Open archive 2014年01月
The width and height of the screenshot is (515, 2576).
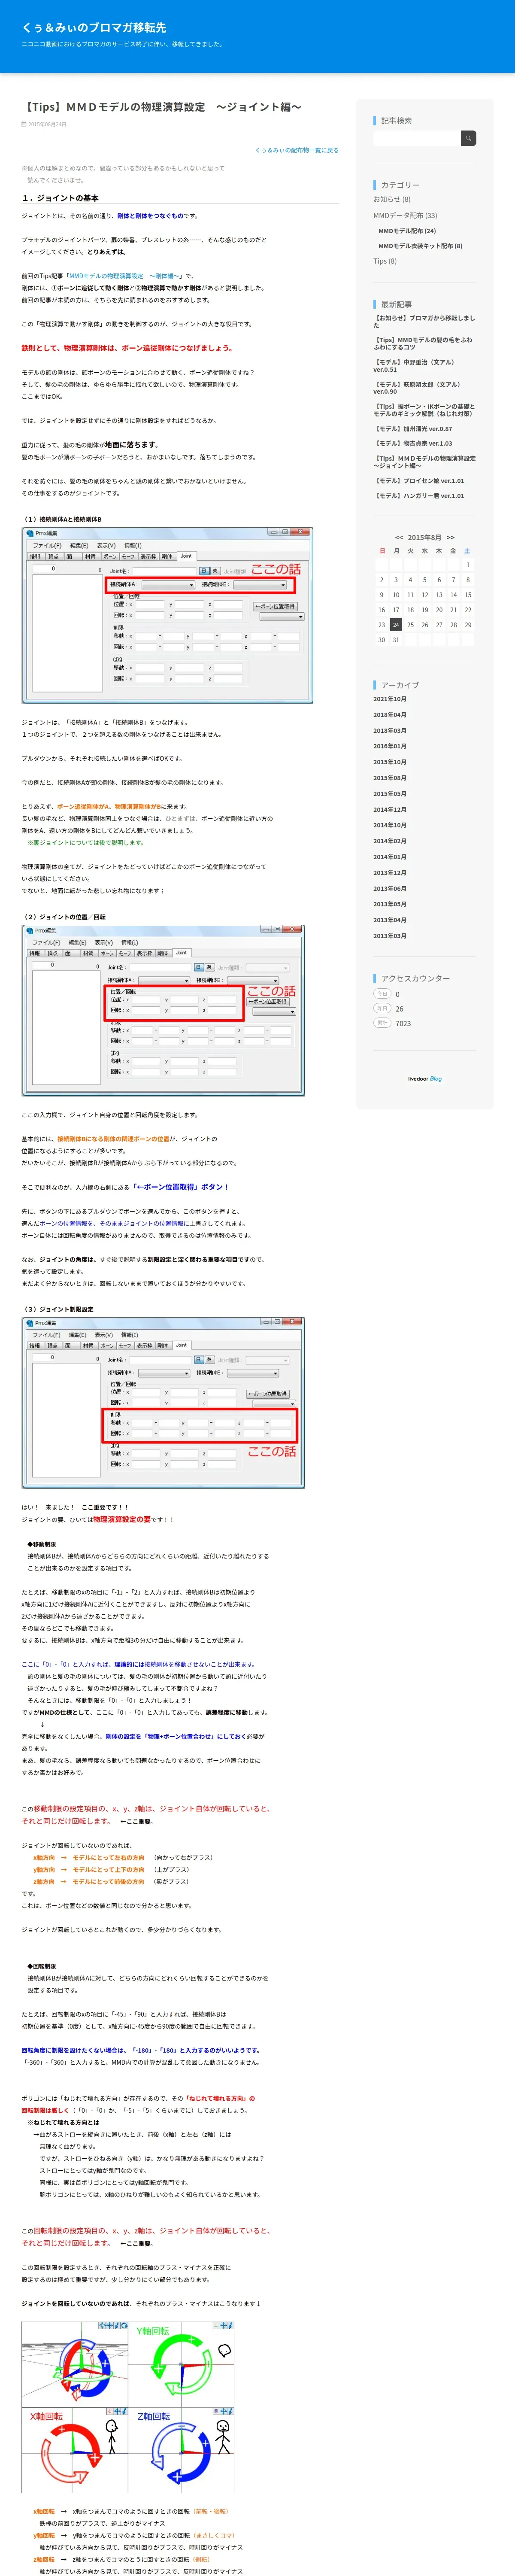(390, 857)
